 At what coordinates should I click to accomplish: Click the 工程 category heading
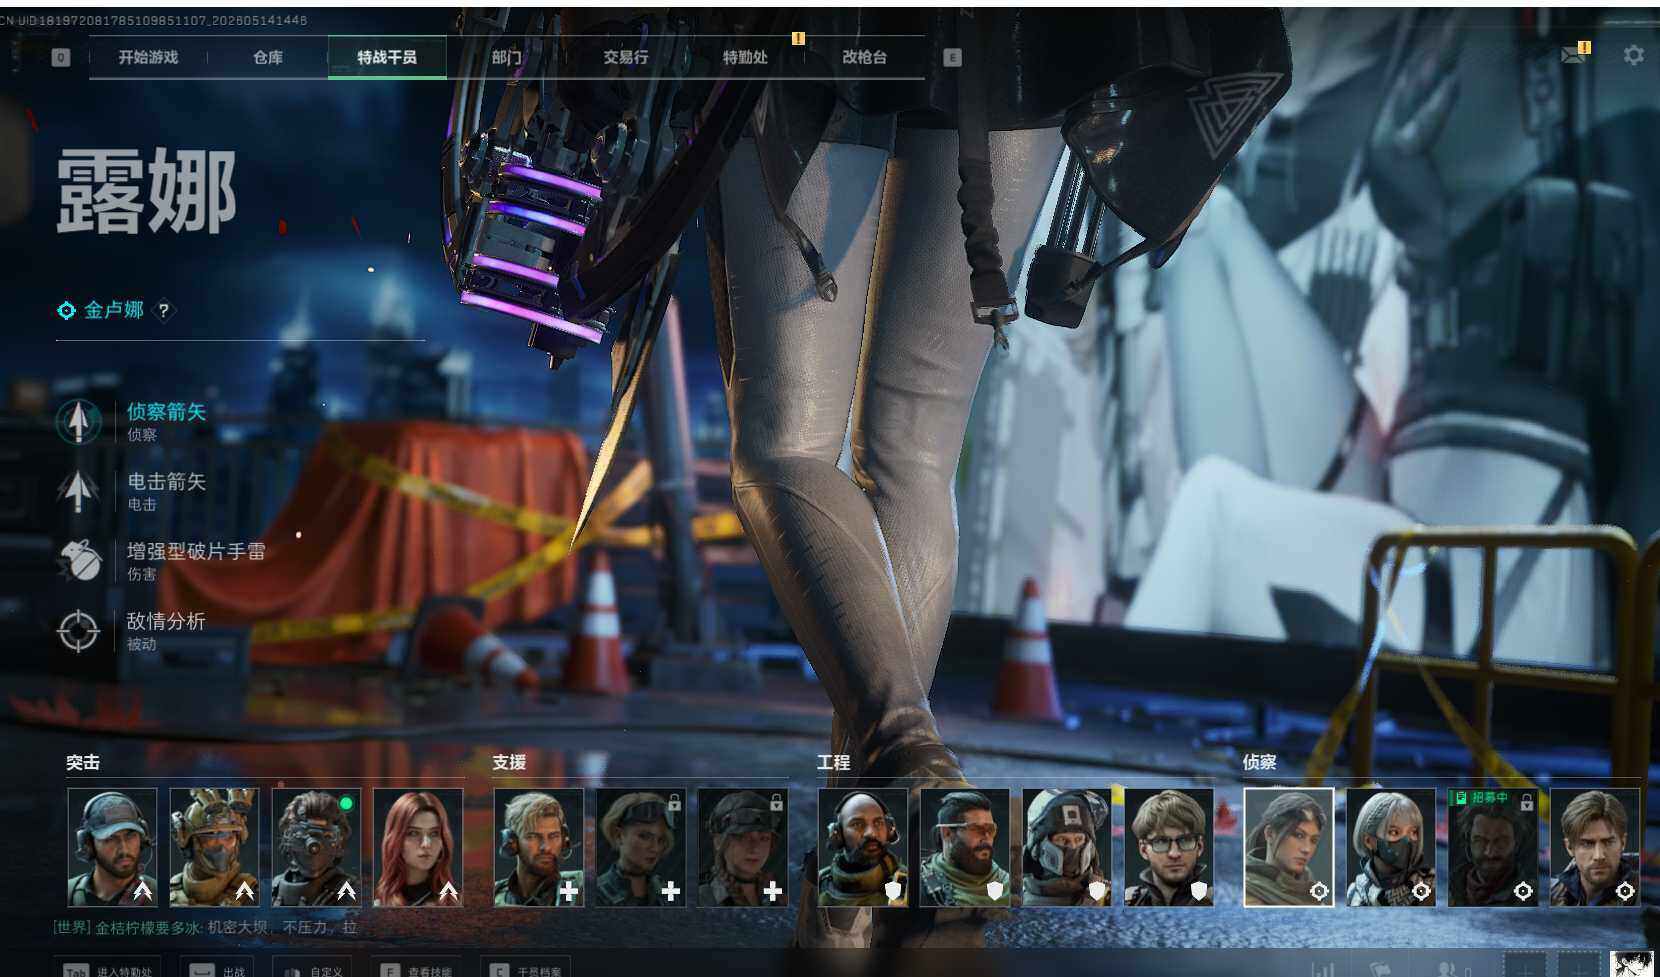tap(834, 763)
